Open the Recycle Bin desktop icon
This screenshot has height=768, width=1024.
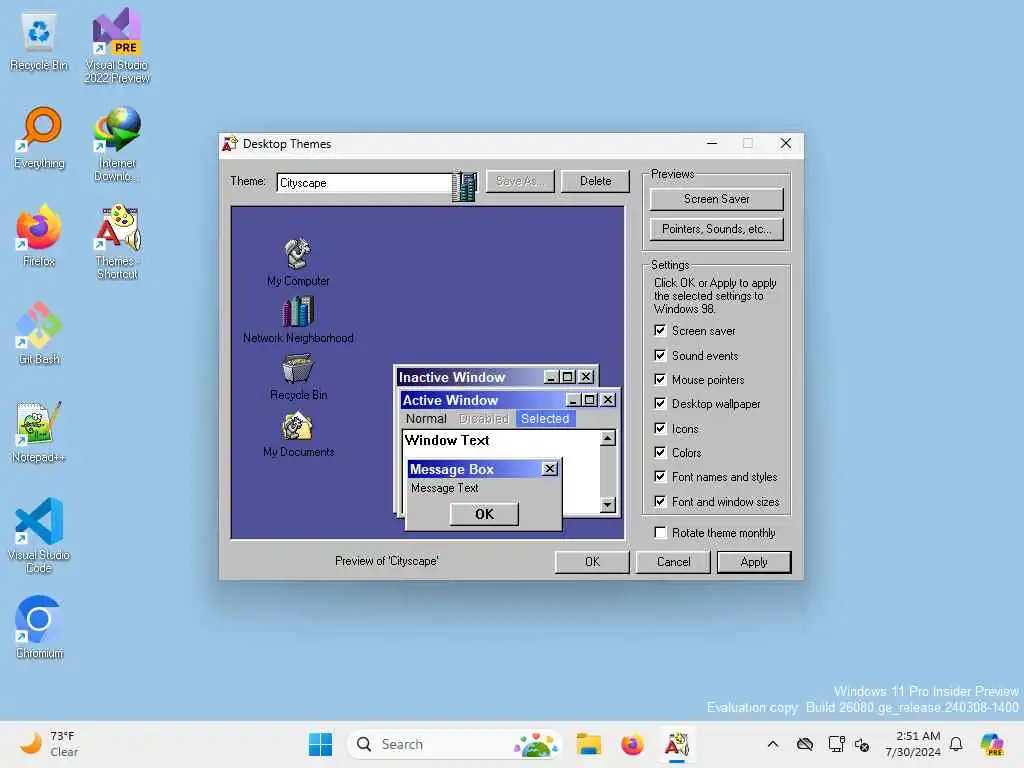39,40
